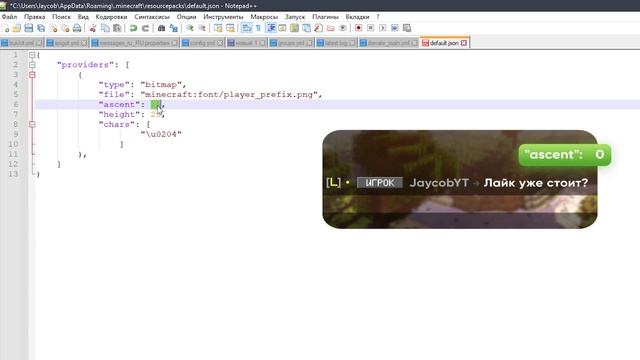Image resolution: width=640 pixels, height=360 pixels.
Task: Toggle indent guide toolbar button
Action: tap(271, 28)
